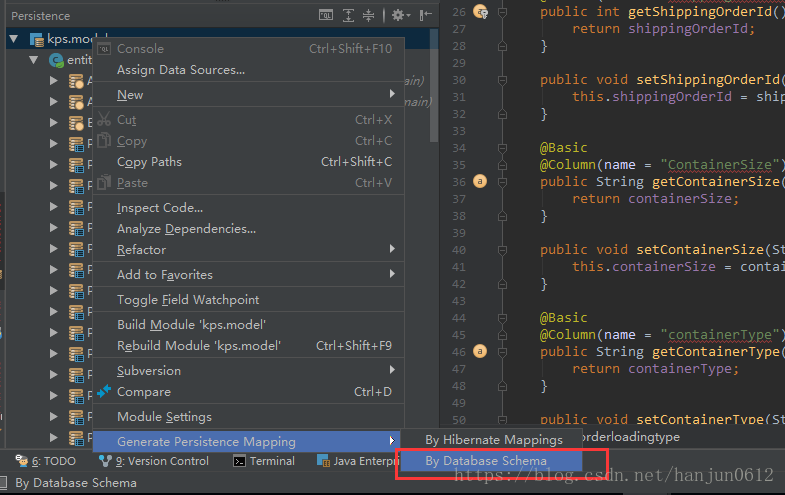785x495 pixels.
Task: Click the Cut menu entry
Action: pos(248,120)
